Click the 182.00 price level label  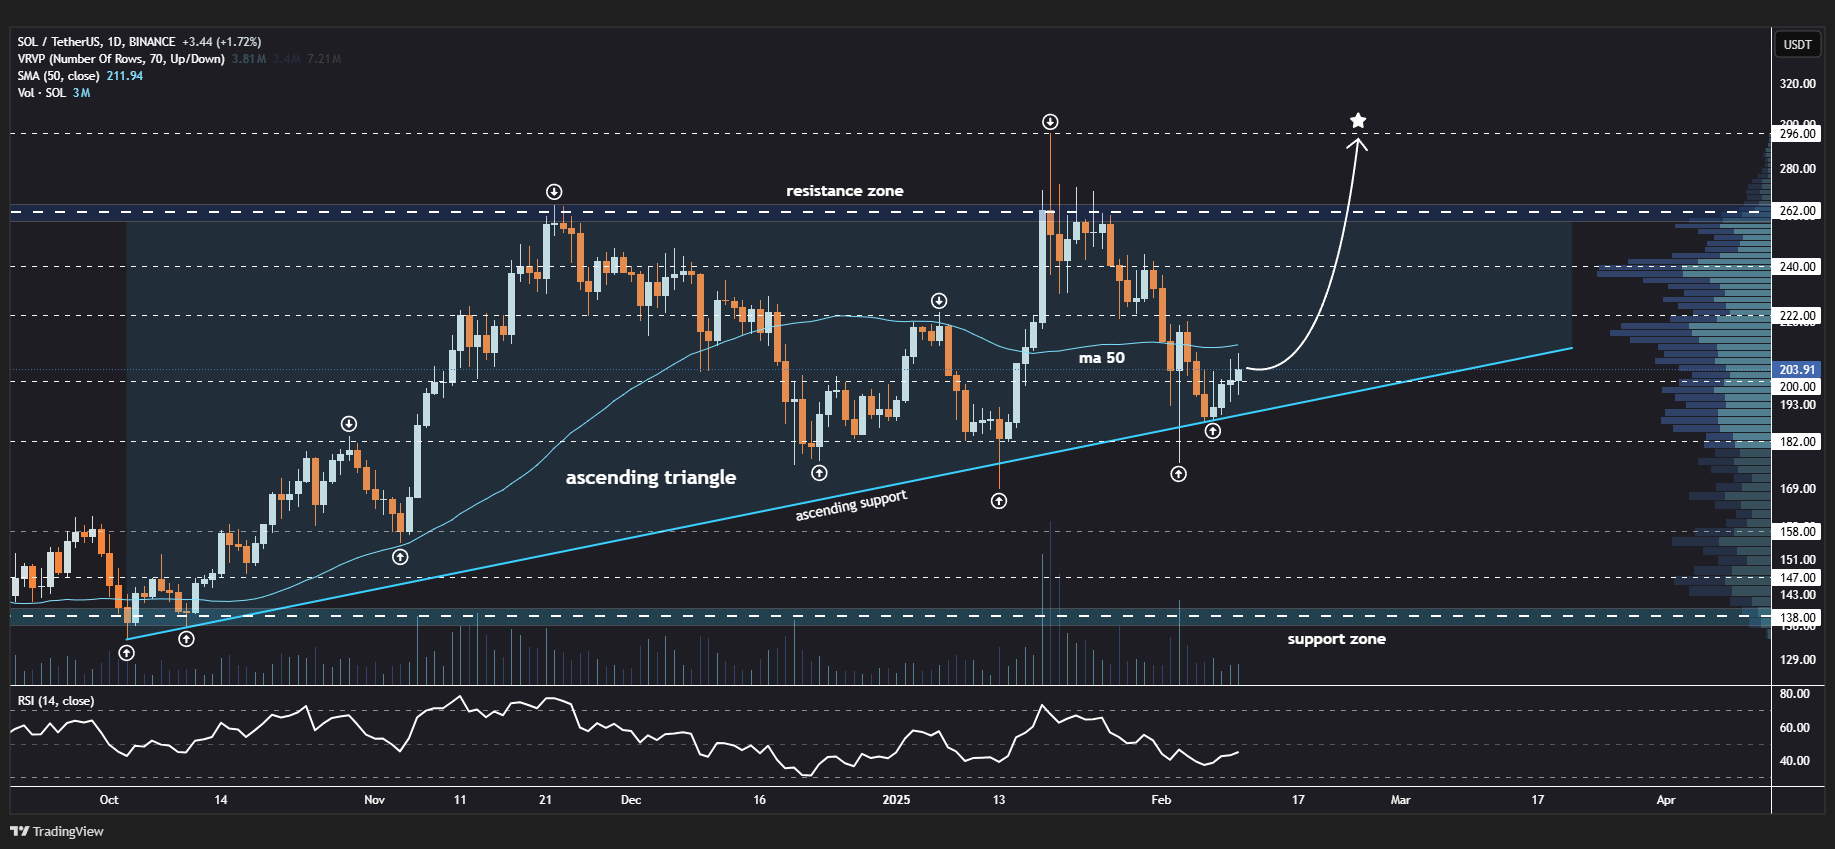tap(1797, 442)
